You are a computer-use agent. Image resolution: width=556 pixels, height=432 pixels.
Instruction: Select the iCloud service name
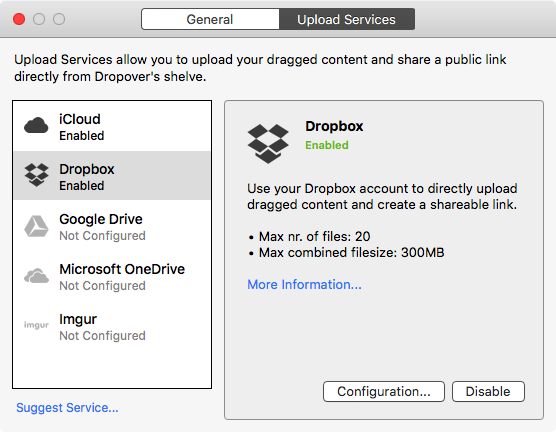click(x=80, y=119)
